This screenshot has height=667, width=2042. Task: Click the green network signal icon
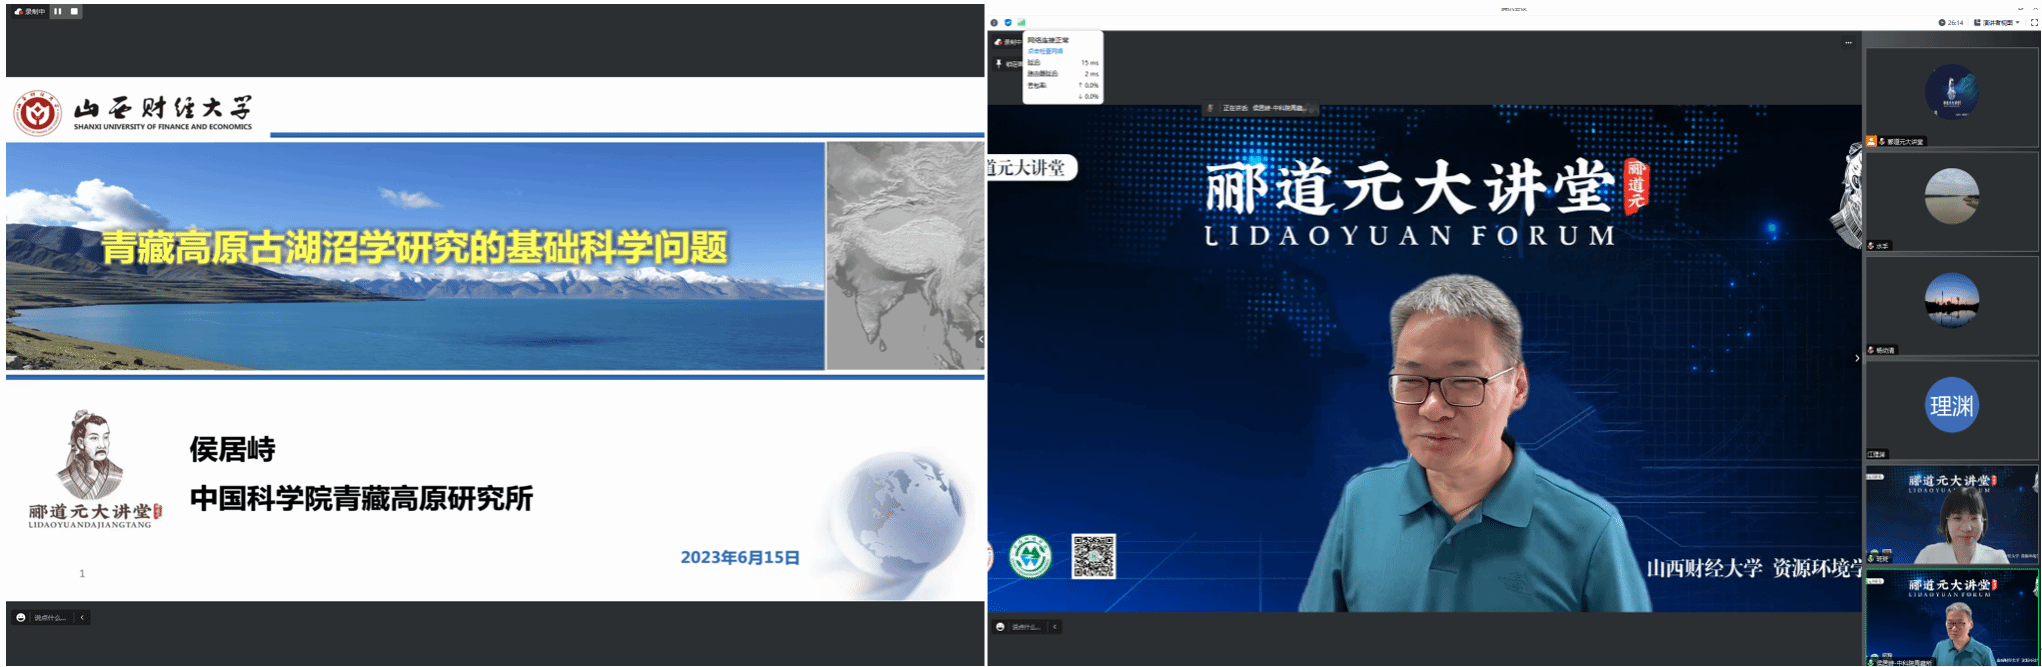(x=1021, y=22)
